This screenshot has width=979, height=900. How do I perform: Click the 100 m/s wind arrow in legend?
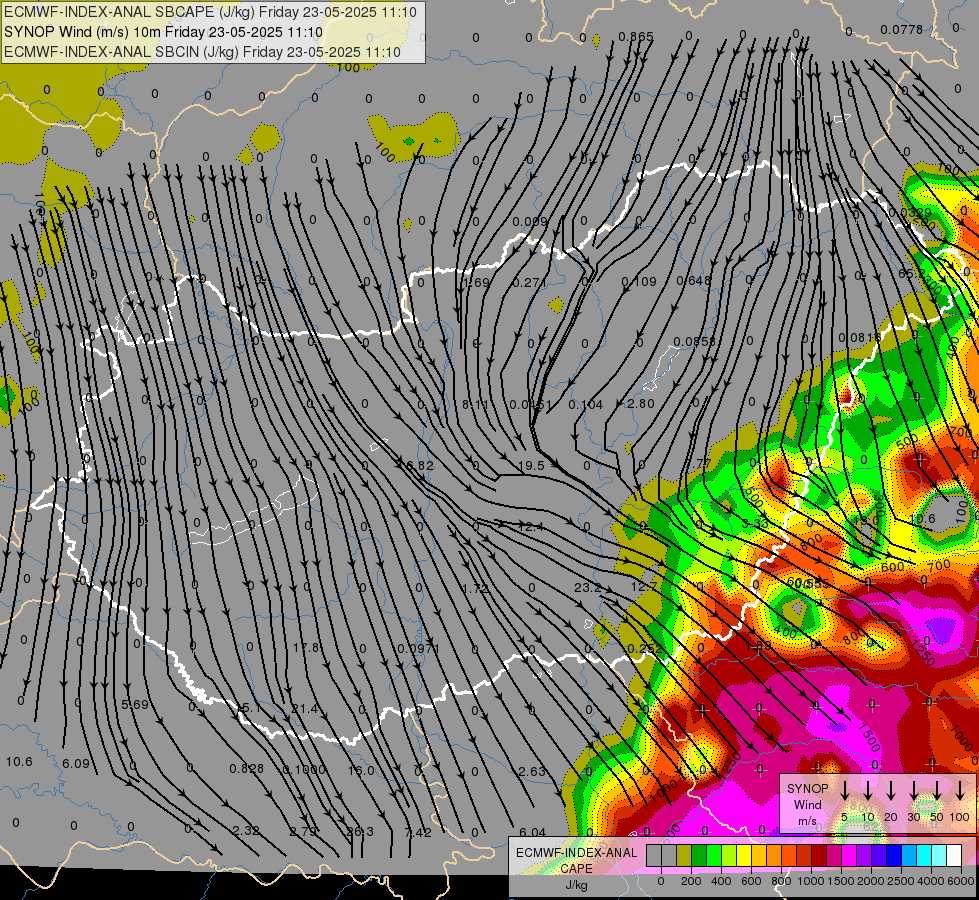tap(960, 790)
